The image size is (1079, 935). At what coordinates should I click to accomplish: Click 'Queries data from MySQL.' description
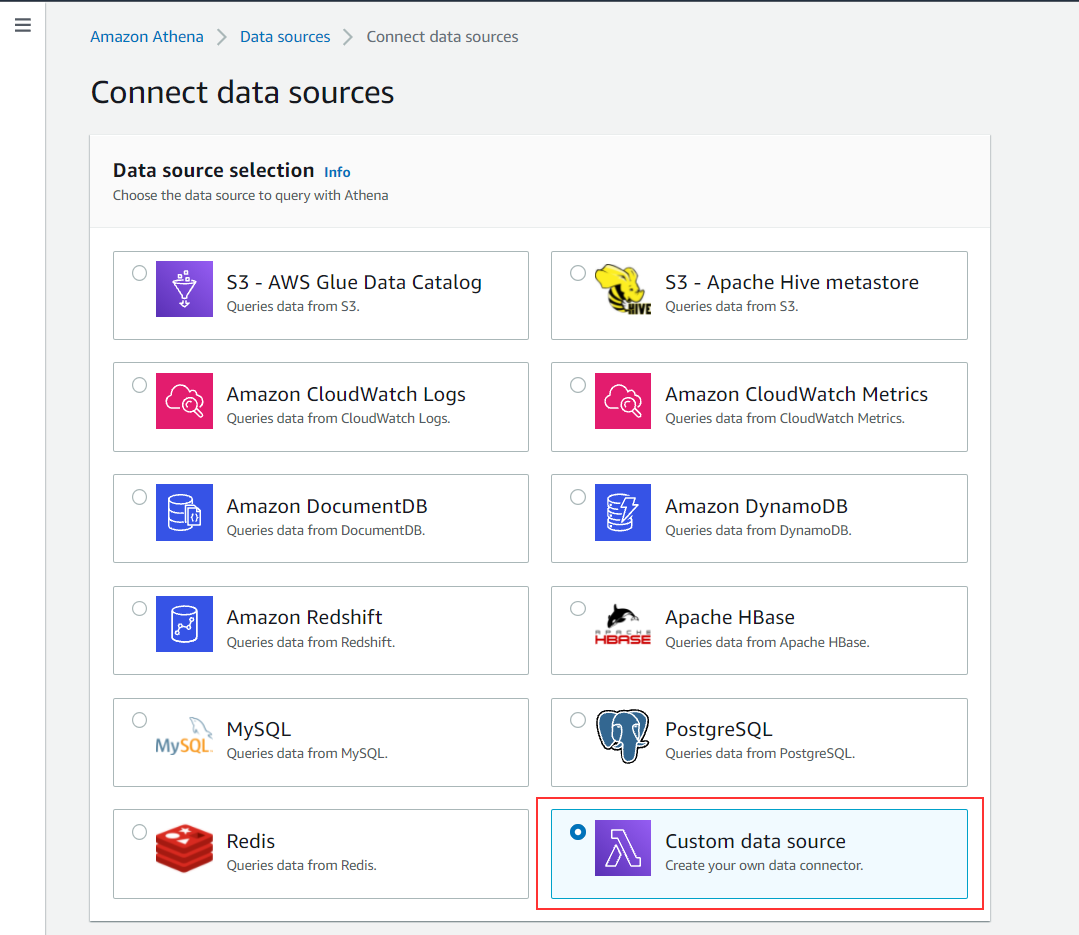[x=307, y=753]
